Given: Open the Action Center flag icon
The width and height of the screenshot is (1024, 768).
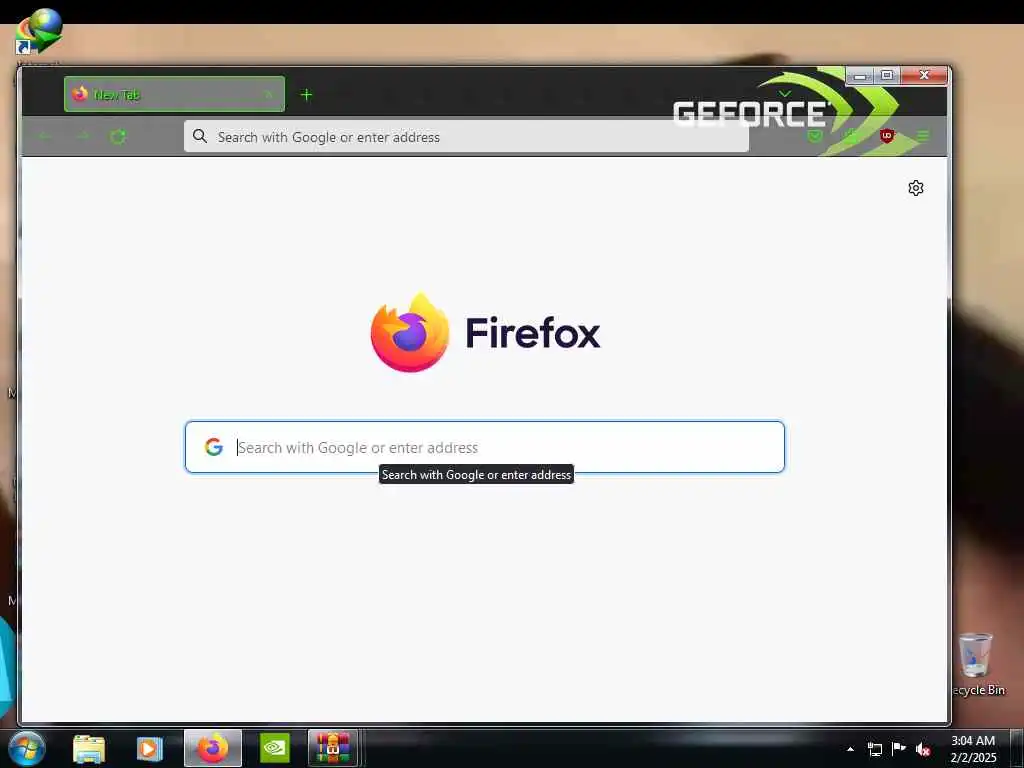Looking at the screenshot, I should pos(899,749).
